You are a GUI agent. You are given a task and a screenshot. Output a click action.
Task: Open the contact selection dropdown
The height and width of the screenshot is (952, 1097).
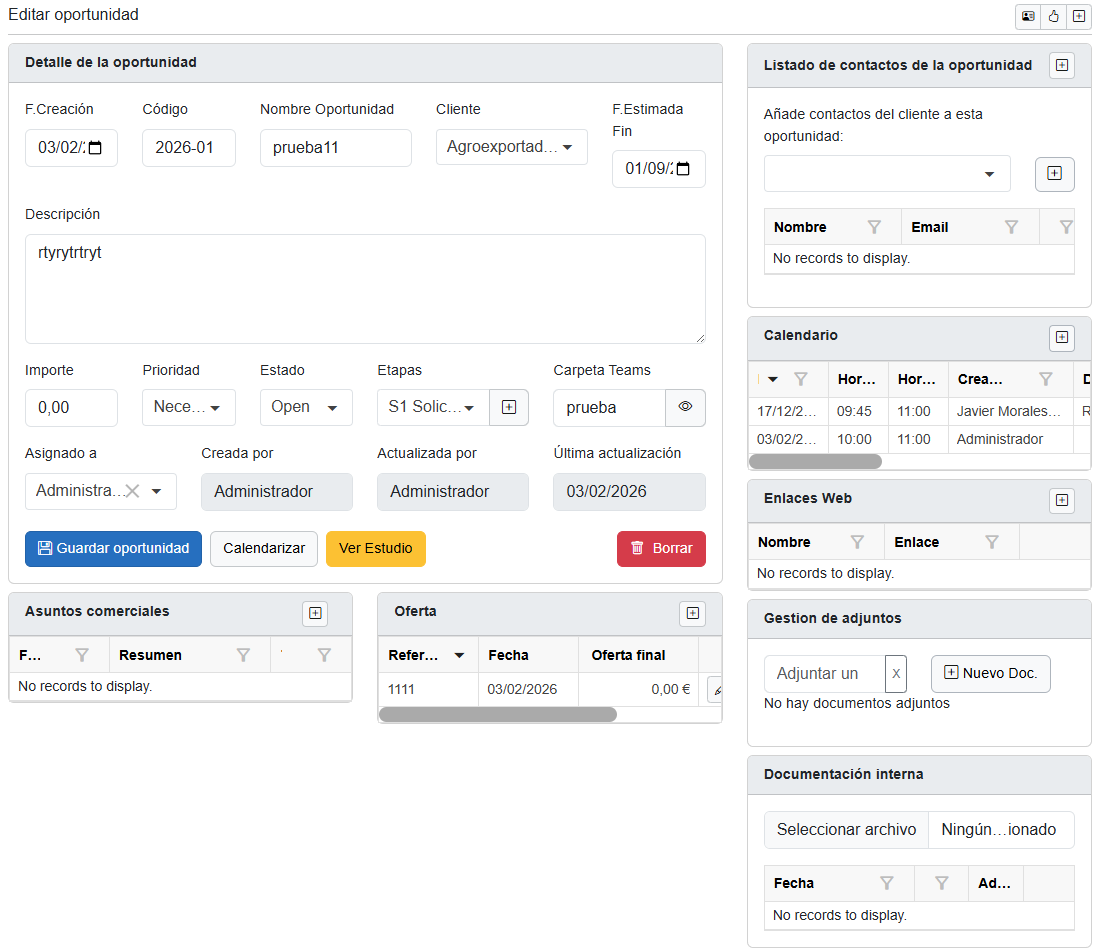[887, 174]
